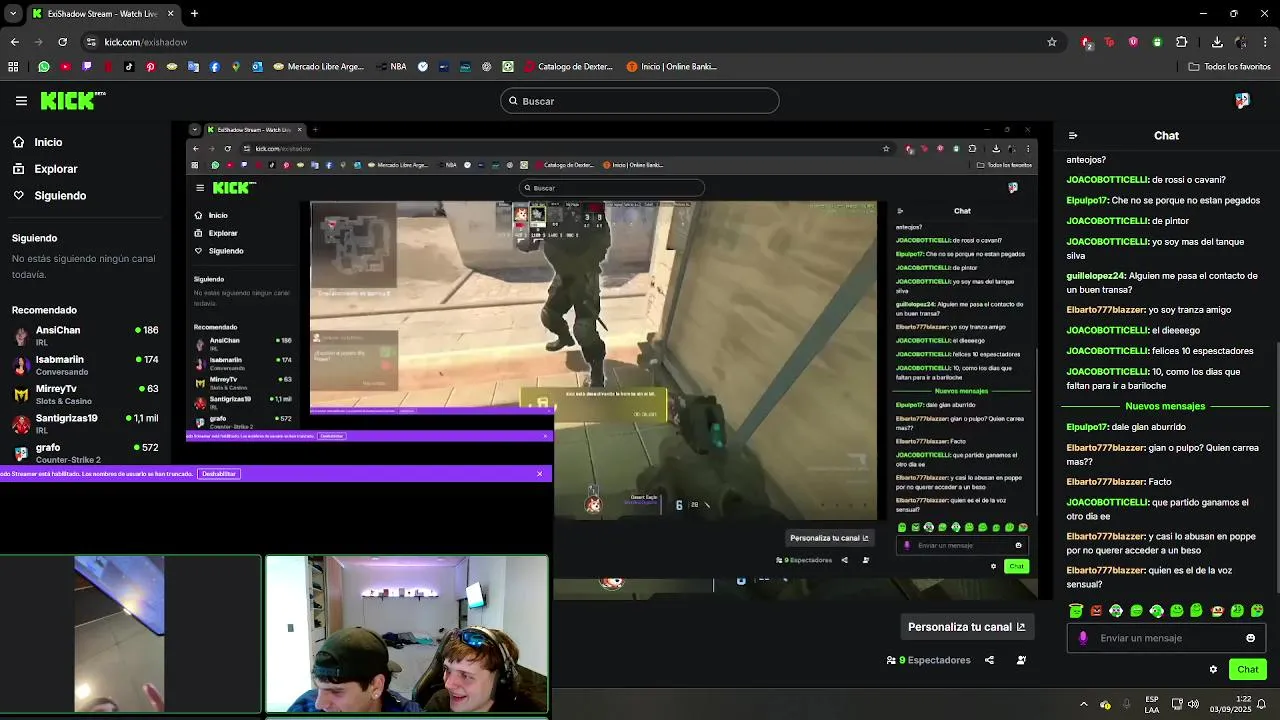Go back with browser back arrow
Image resolution: width=1280 pixels, height=720 pixels.
14,42
